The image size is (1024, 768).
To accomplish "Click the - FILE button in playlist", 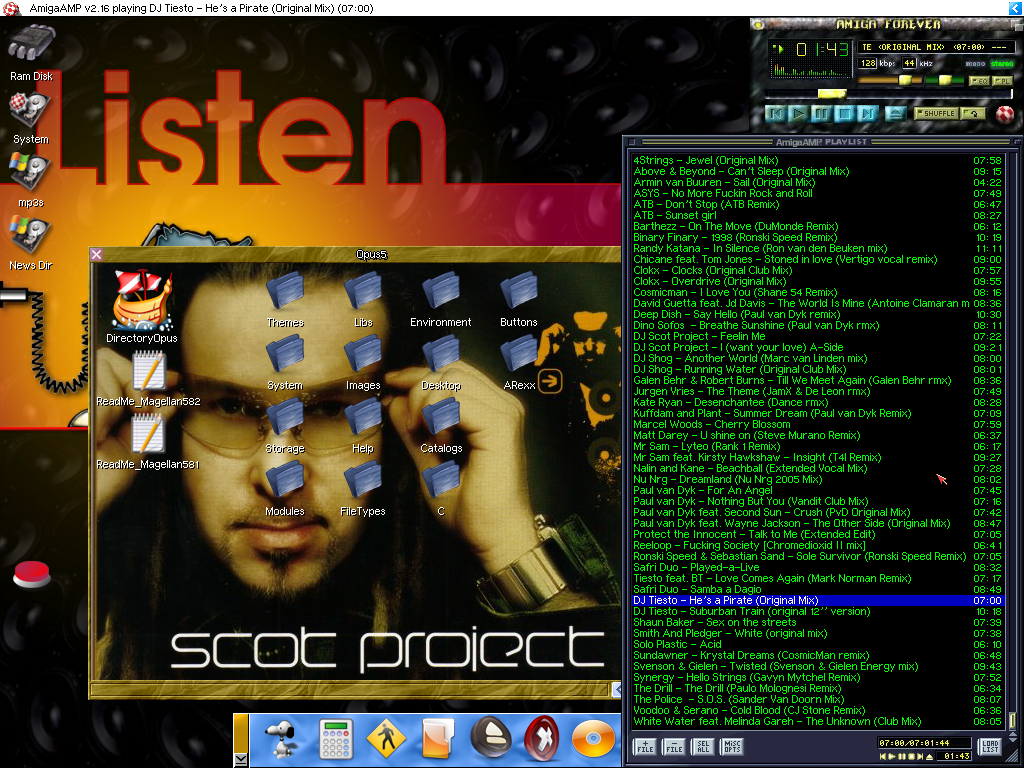I will (674, 746).
